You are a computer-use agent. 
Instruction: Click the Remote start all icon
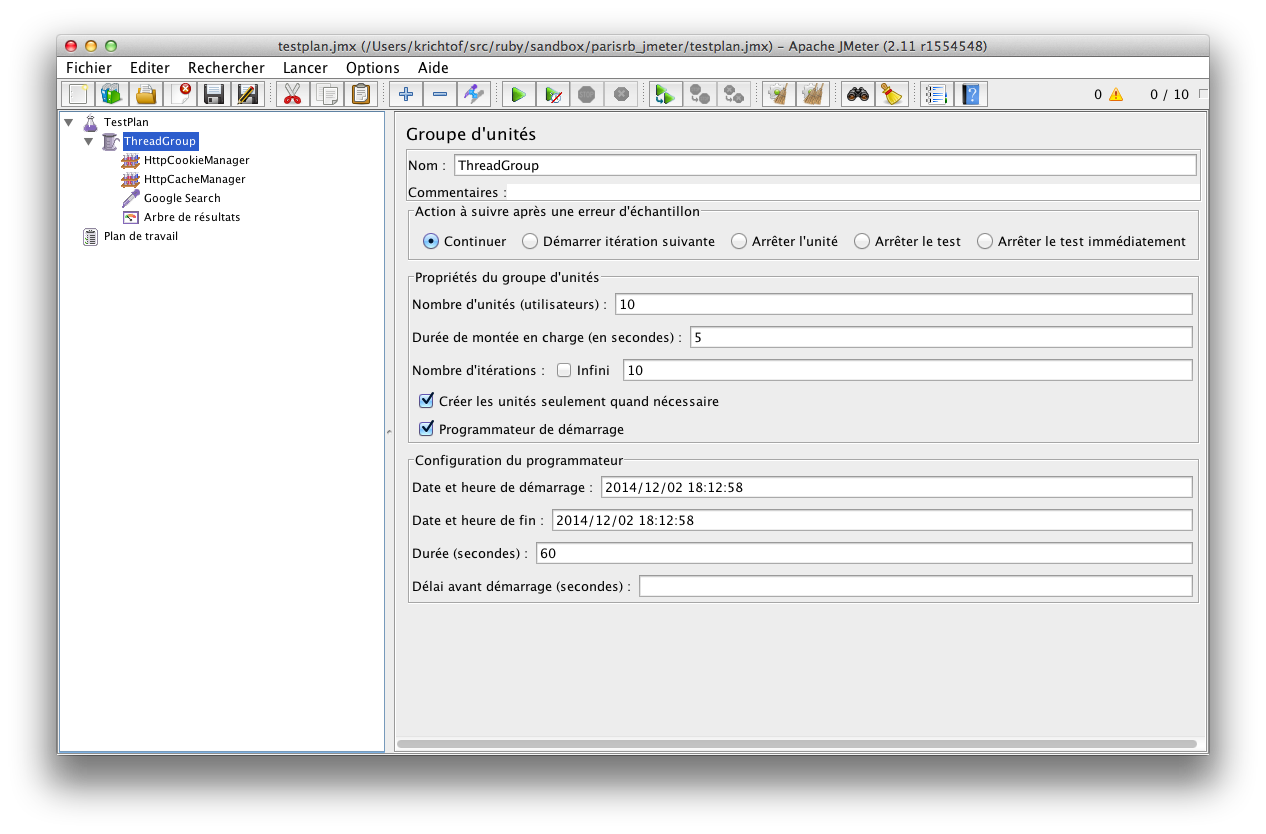[x=665, y=94]
